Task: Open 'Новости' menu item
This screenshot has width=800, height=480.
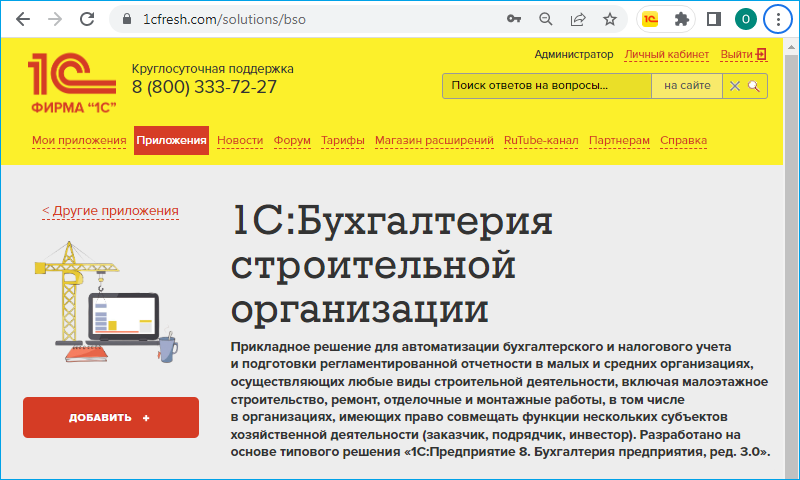Action: [x=240, y=140]
